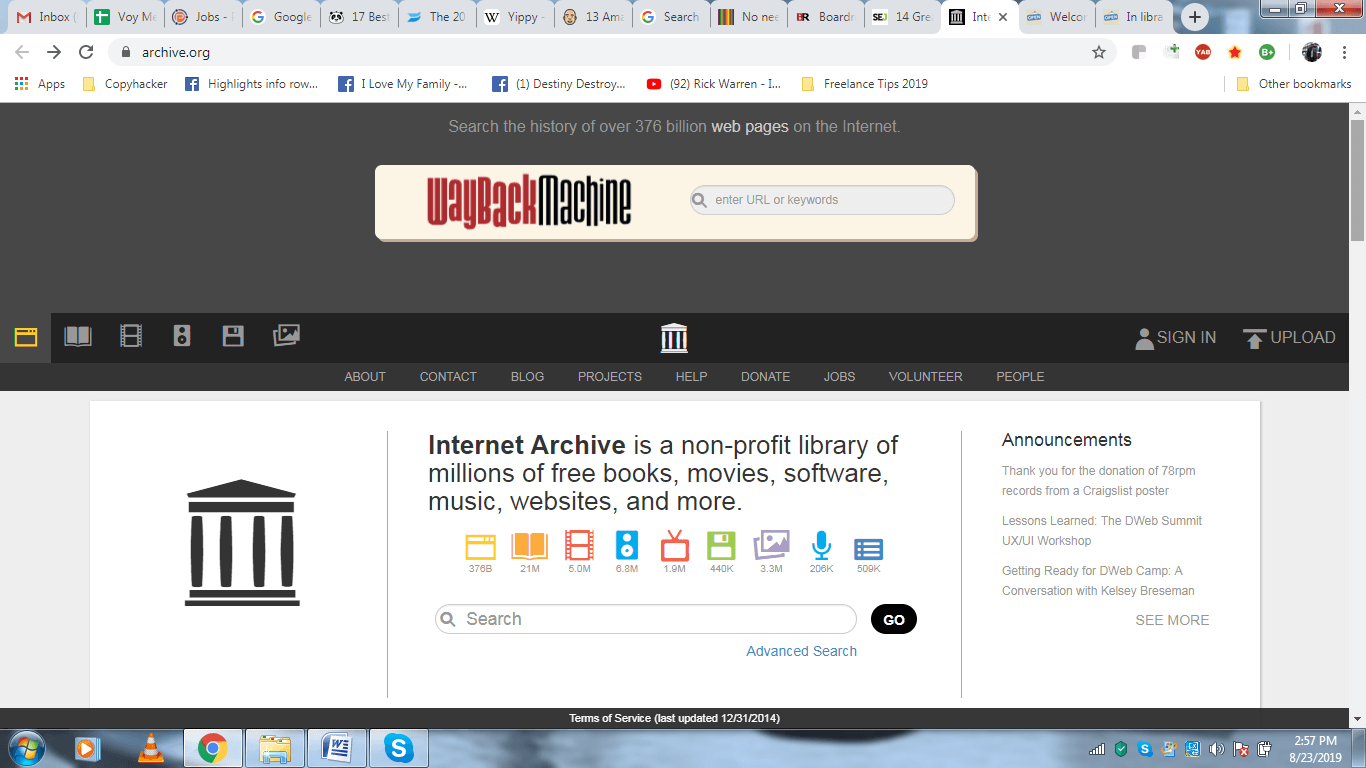Open Chrome from the taskbar
Screen dimensions: 1366x768
click(212, 748)
